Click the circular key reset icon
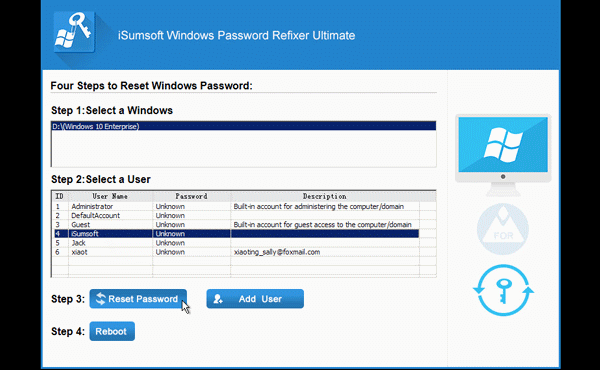This screenshot has height=370, width=600. pyautogui.click(x=504, y=290)
